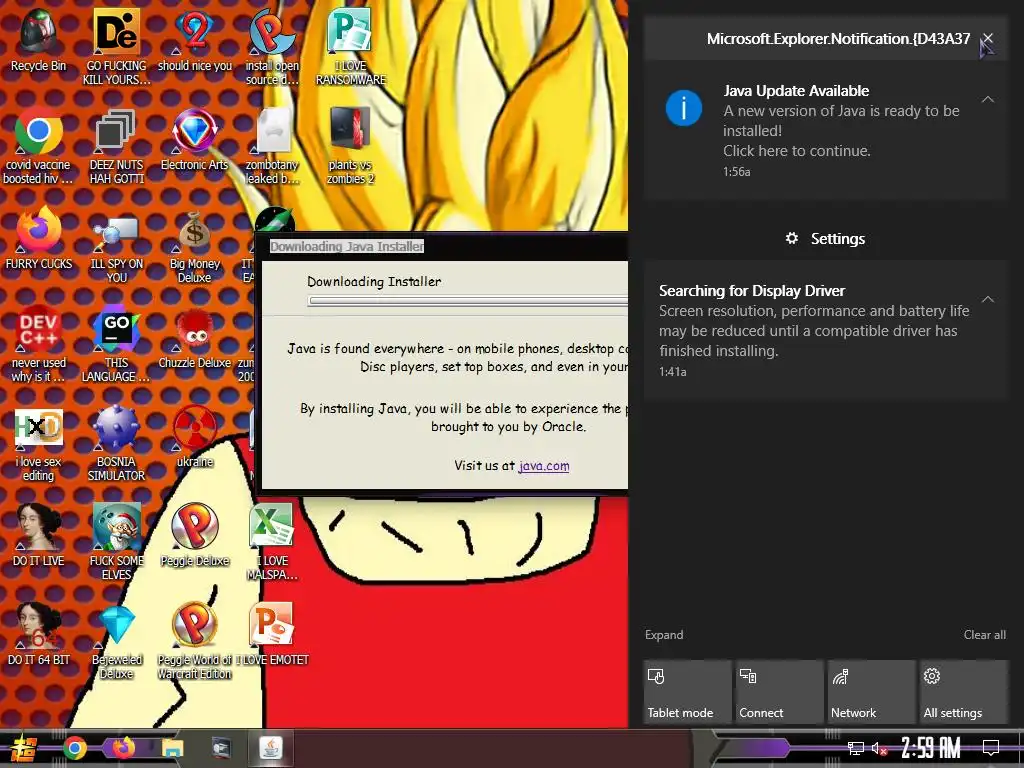Clear all notifications
1024x768 pixels.
coord(985,635)
